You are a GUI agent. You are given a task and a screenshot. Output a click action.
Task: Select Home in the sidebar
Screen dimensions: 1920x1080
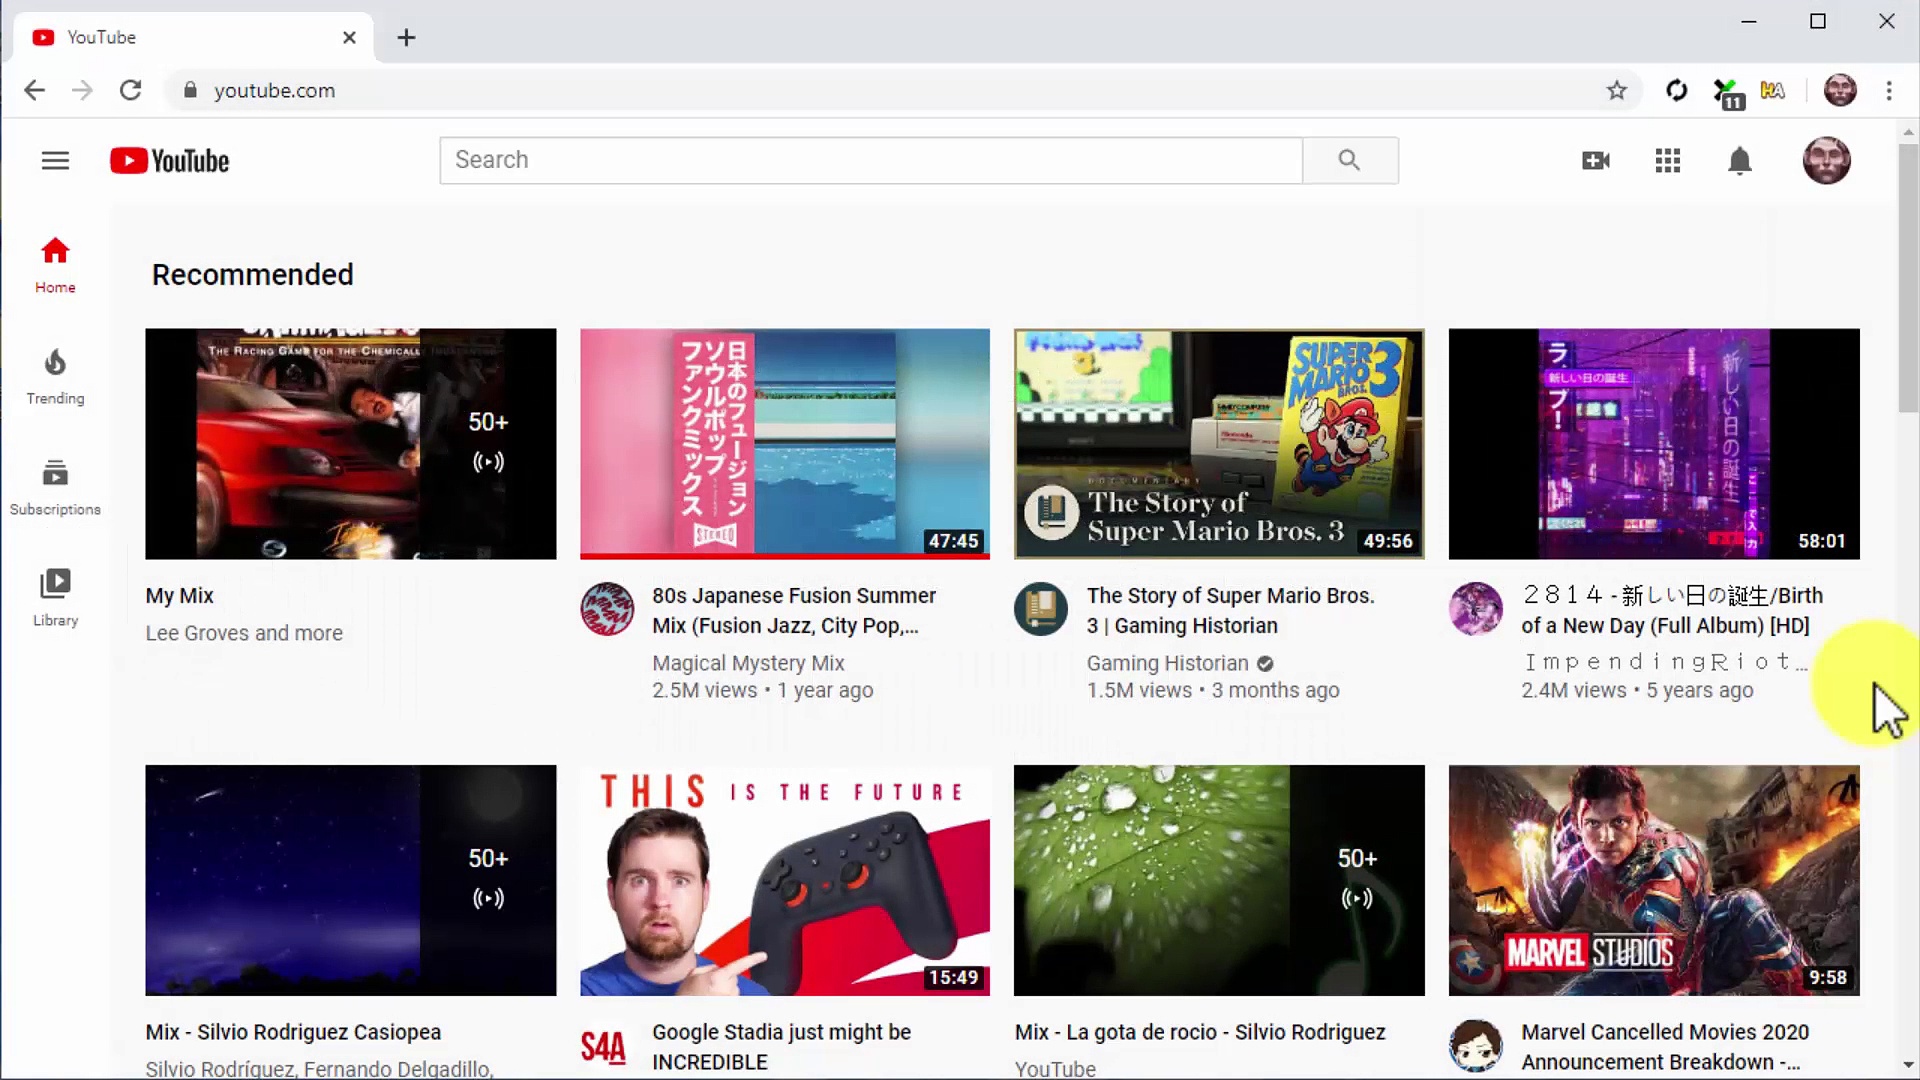point(55,265)
